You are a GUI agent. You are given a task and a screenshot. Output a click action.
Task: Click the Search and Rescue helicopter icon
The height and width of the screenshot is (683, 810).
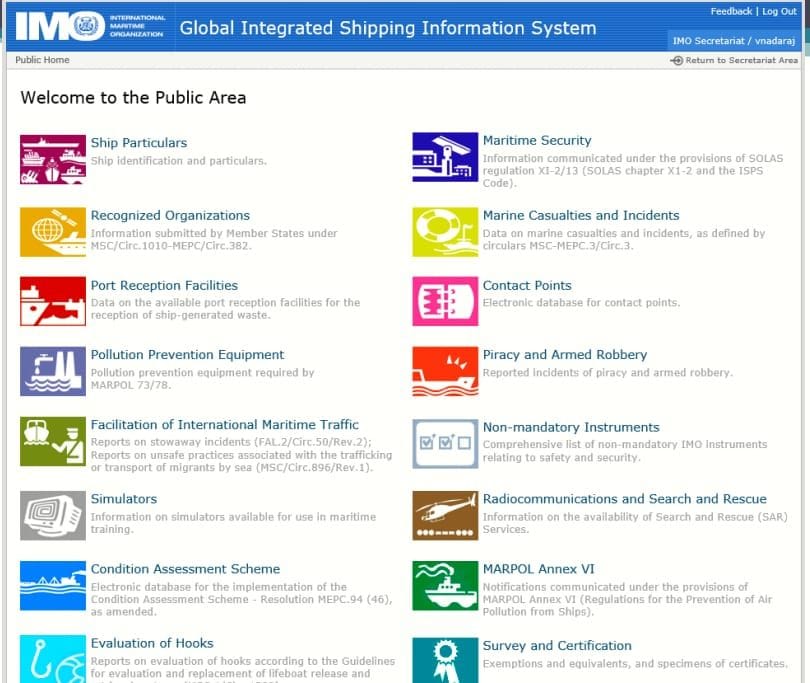click(445, 515)
